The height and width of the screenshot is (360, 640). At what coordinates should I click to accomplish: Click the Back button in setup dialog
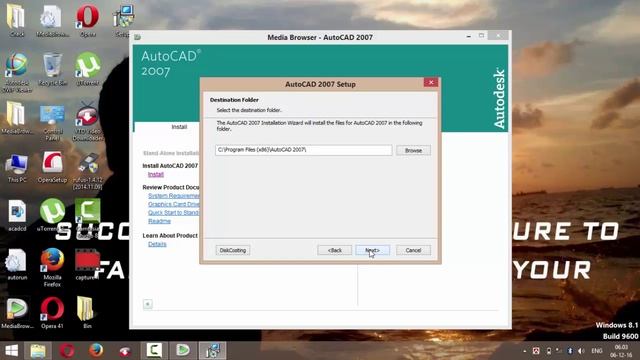click(x=335, y=250)
